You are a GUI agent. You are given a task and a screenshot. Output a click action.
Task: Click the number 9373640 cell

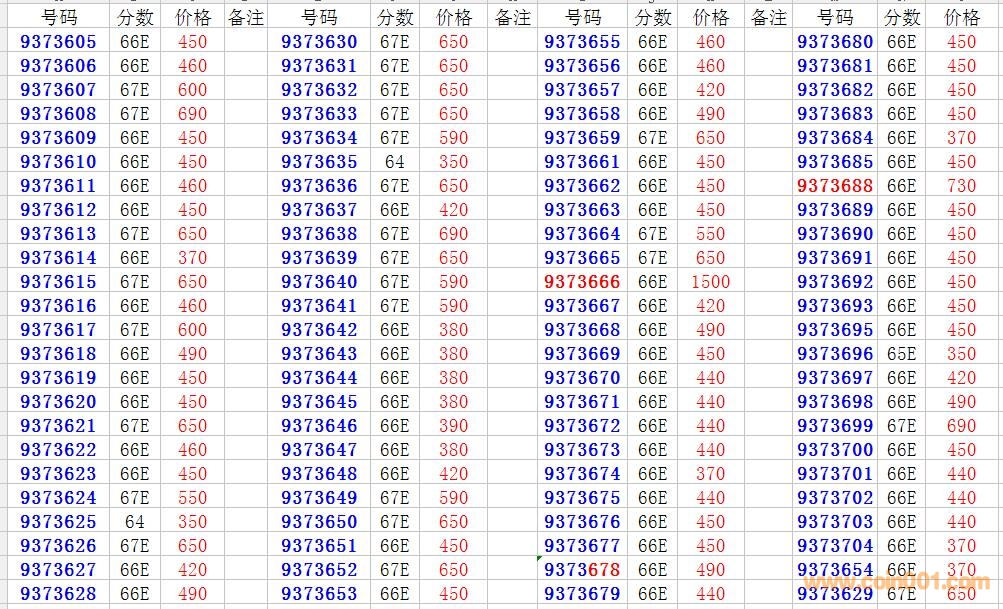(x=319, y=282)
